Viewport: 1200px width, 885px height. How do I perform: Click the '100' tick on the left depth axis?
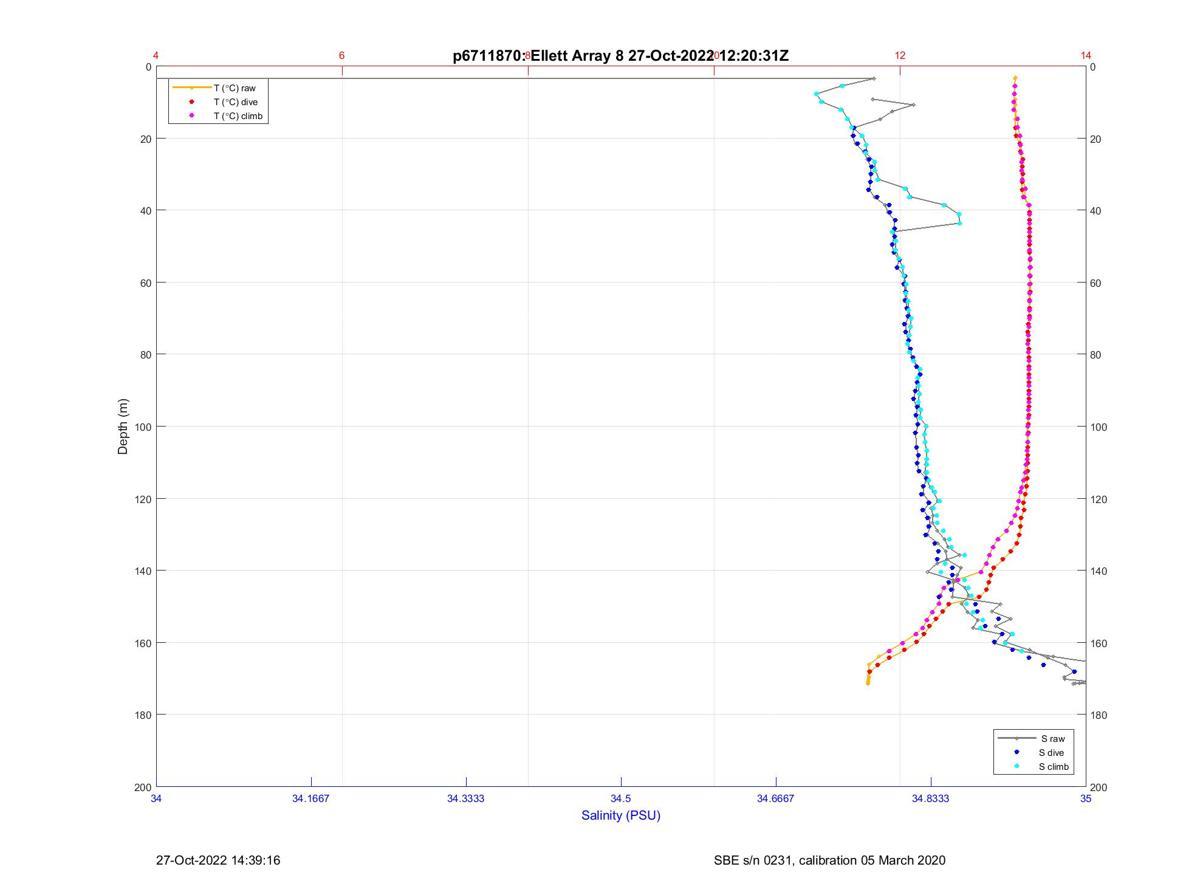[141, 427]
